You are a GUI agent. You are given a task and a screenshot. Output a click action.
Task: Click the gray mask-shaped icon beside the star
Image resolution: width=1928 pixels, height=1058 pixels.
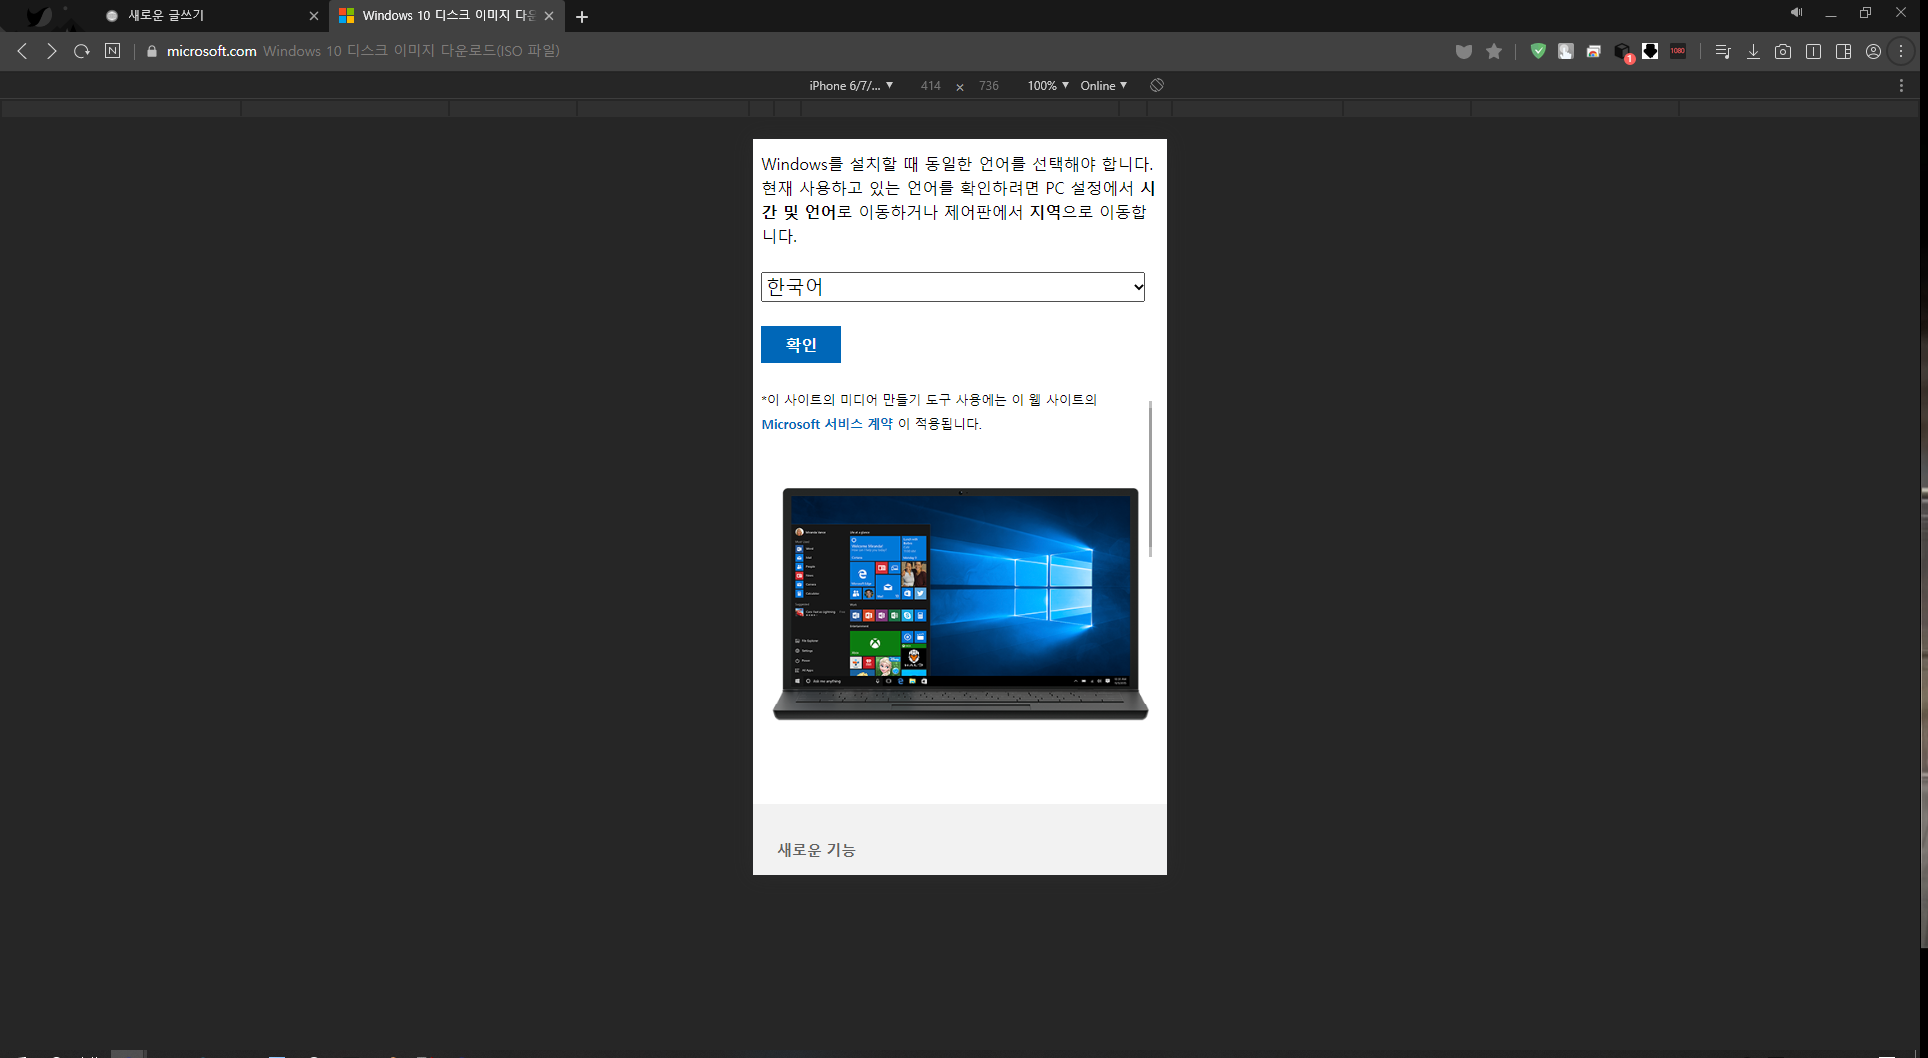(x=1464, y=51)
